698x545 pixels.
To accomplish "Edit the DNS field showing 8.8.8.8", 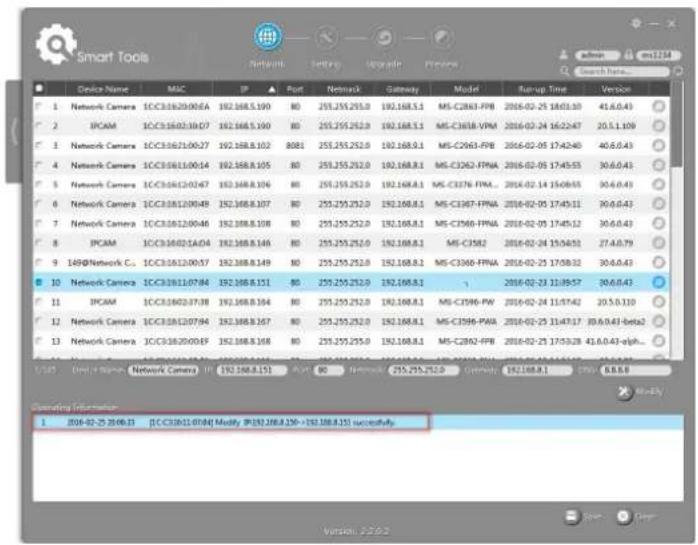I will [x=635, y=370].
